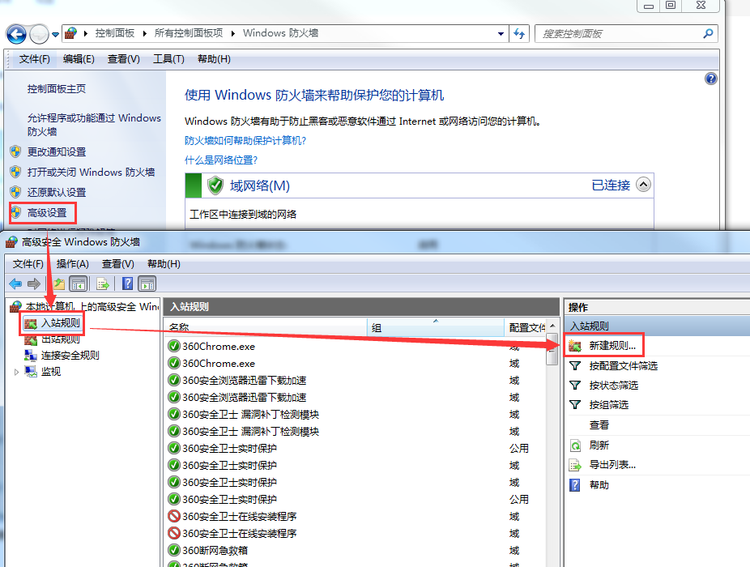
Task: Click the forward arrow in Control Panel window
Action: 39,34
